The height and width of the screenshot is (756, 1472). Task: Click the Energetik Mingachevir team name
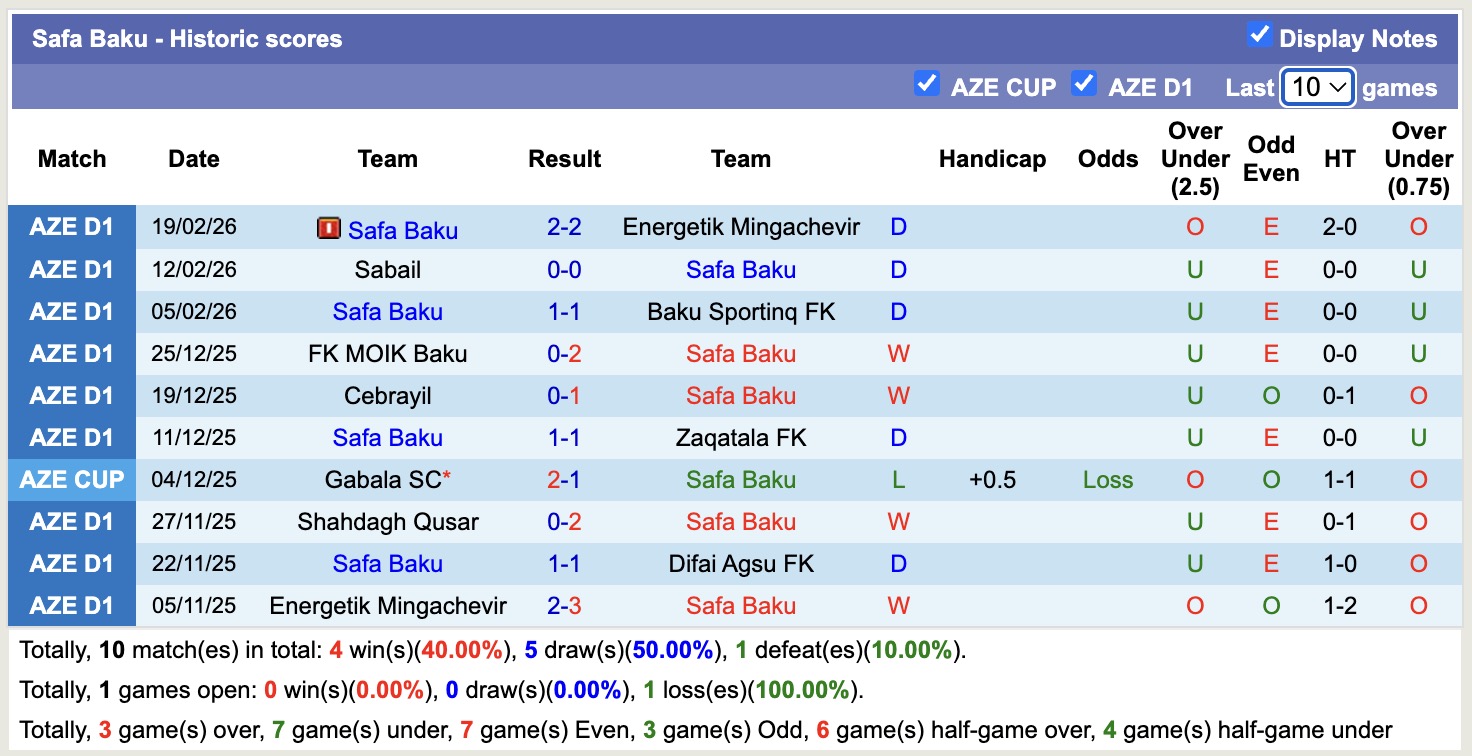point(741,226)
